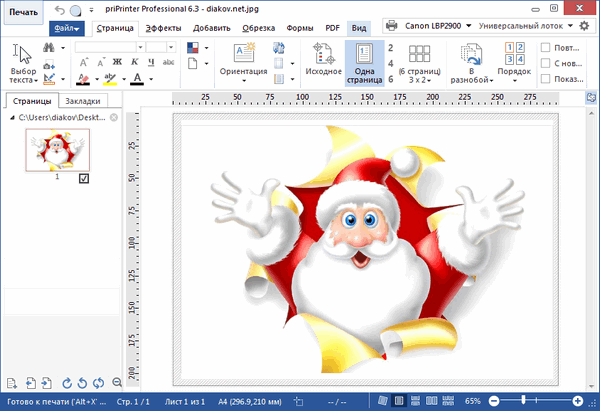600x411 pixels.
Task: Click the page rotate arrows icon
Action: click(x=279, y=48)
